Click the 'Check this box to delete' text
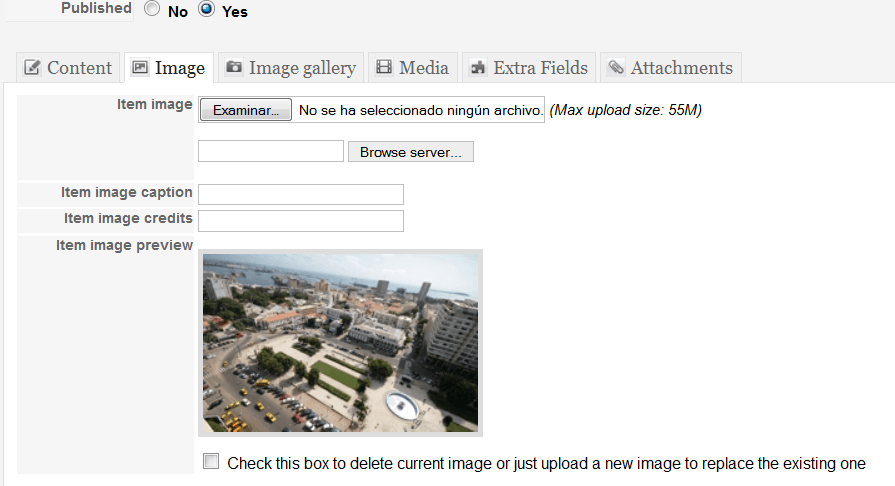Image resolution: width=895 pixels, height=486 pixels. coord(546,463)
